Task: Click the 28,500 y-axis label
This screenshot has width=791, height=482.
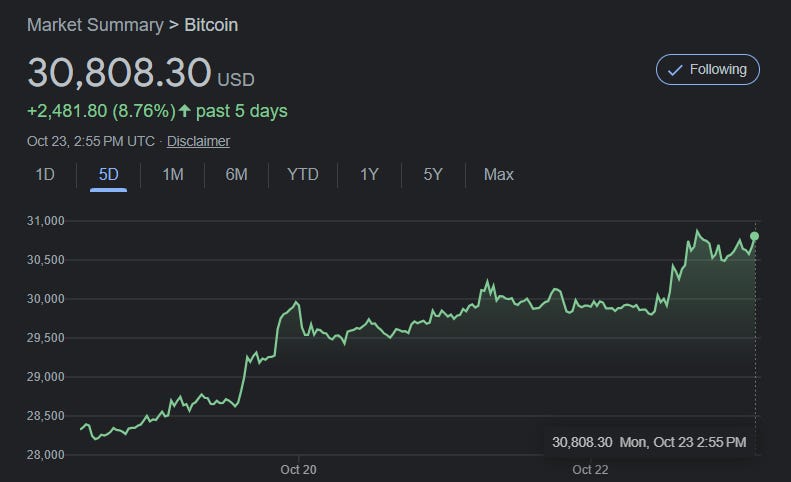Action: click(x=45, y=416)
